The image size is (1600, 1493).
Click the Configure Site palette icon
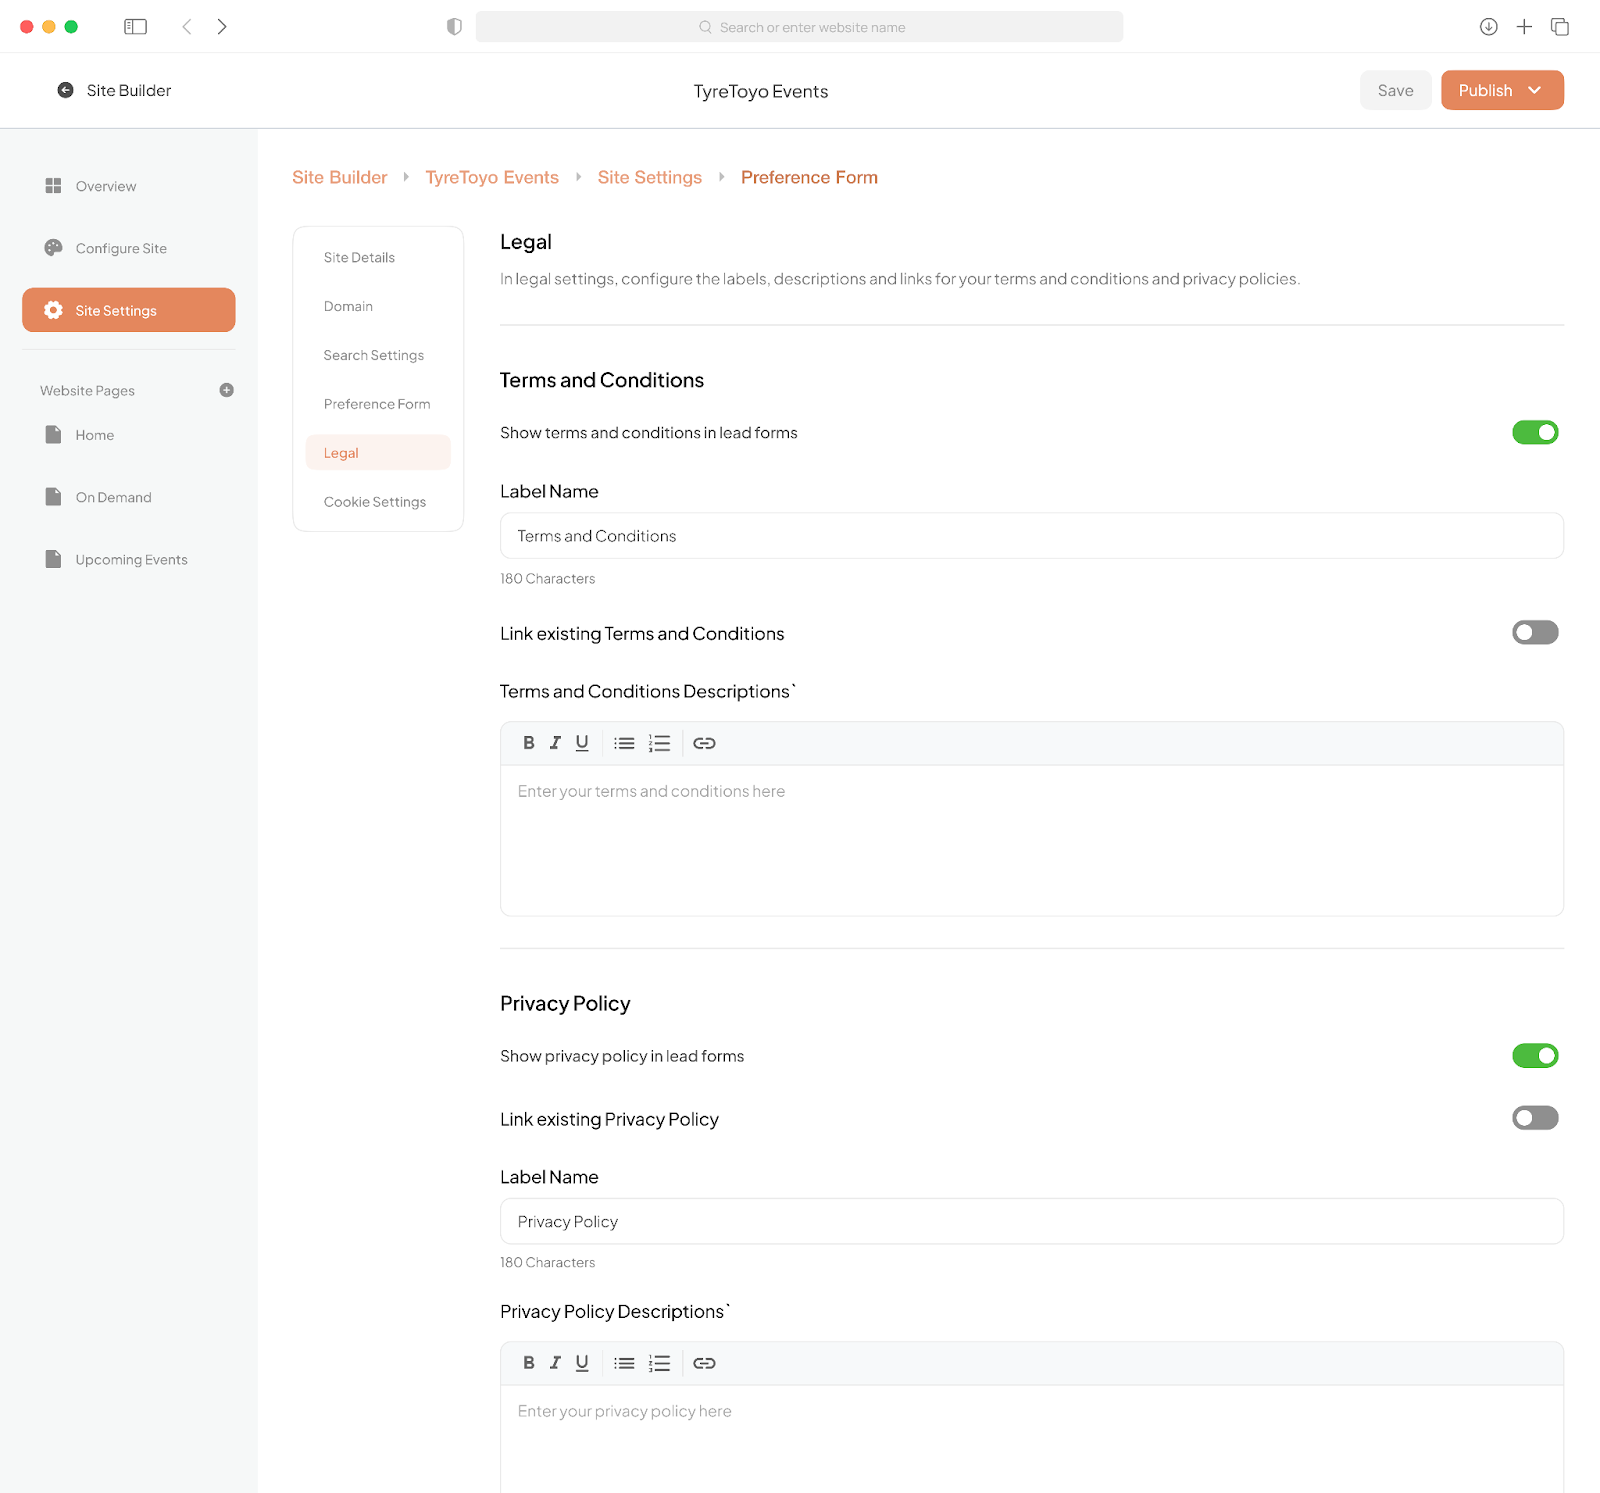53,248
